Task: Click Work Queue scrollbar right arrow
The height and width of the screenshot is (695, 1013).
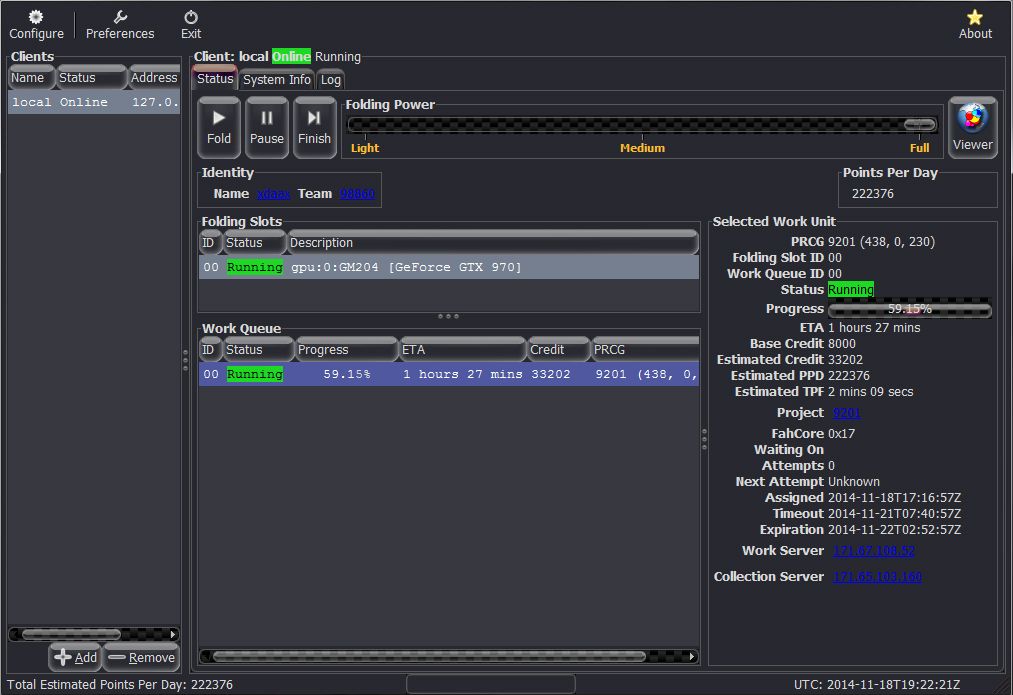Action: point(692,656)
